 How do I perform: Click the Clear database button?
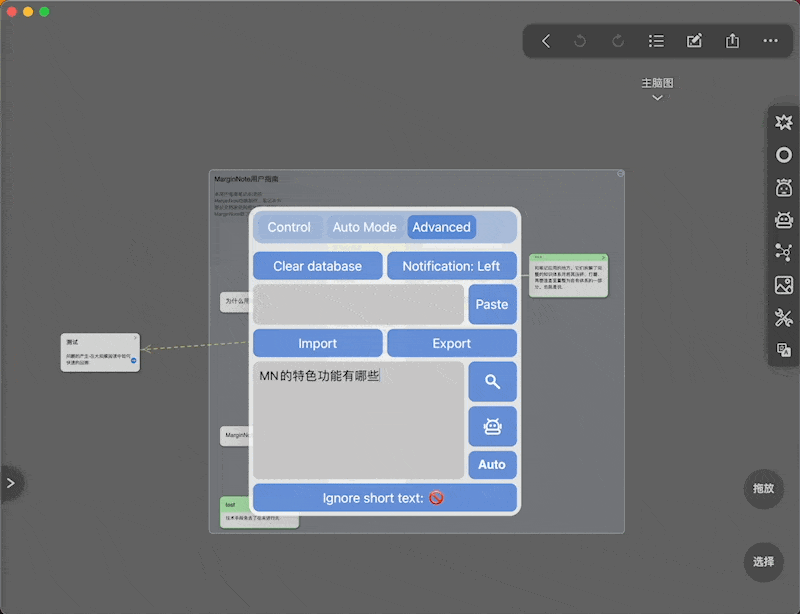pos(318,266)
